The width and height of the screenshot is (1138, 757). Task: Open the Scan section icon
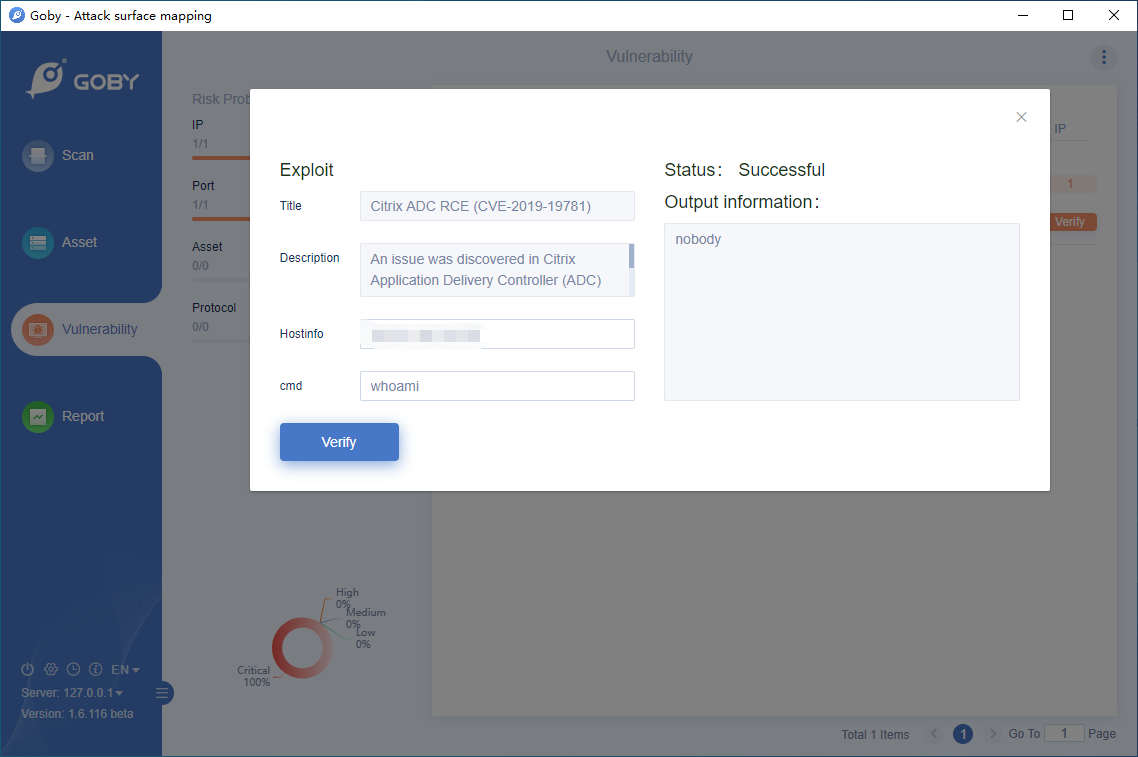tap(38, 155)
